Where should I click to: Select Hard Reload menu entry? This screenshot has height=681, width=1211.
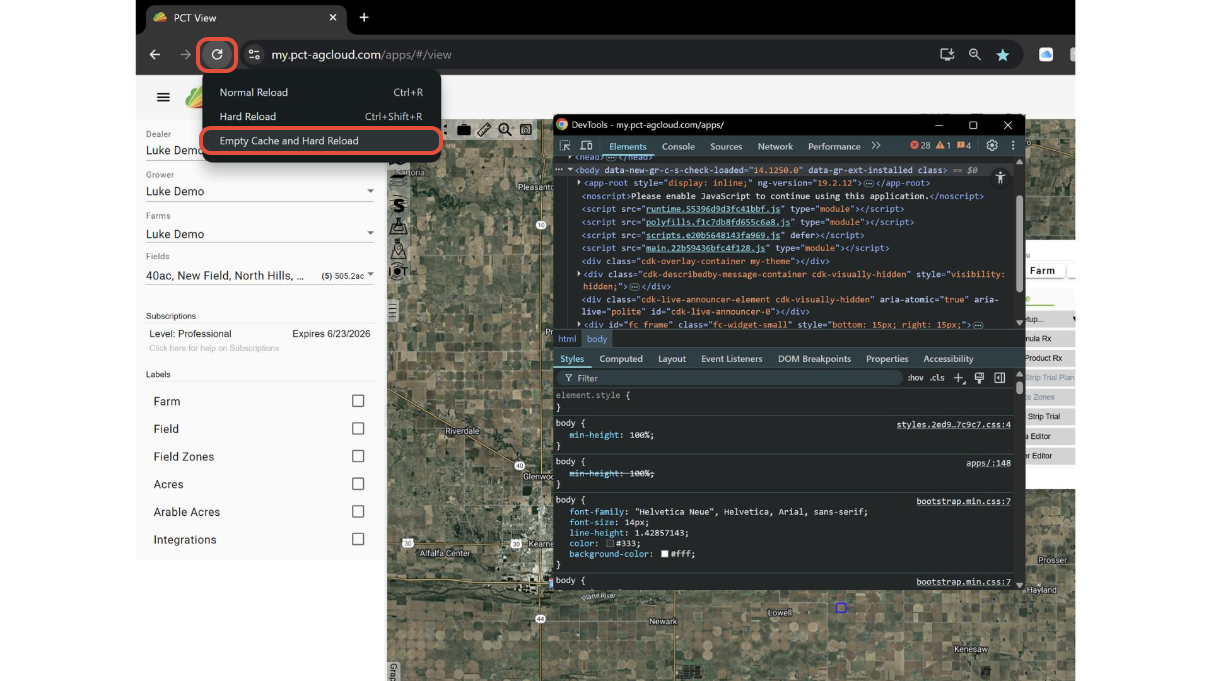pyautogui.click(x=321, y=116)
